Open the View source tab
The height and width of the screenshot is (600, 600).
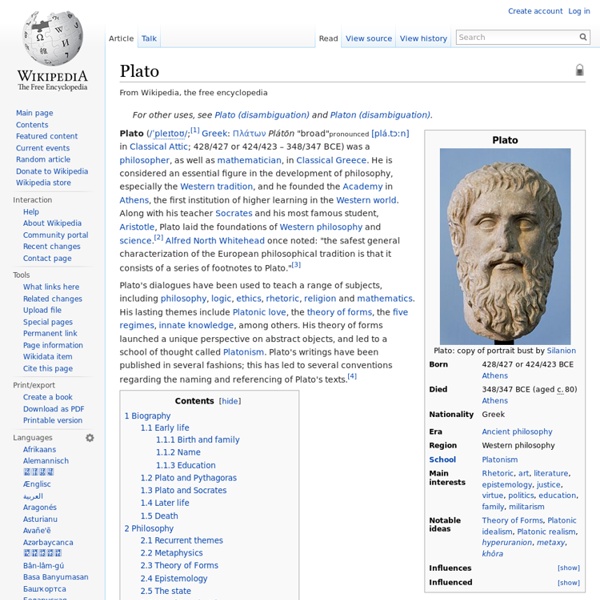pyautogui.click(x=368, y=38)
